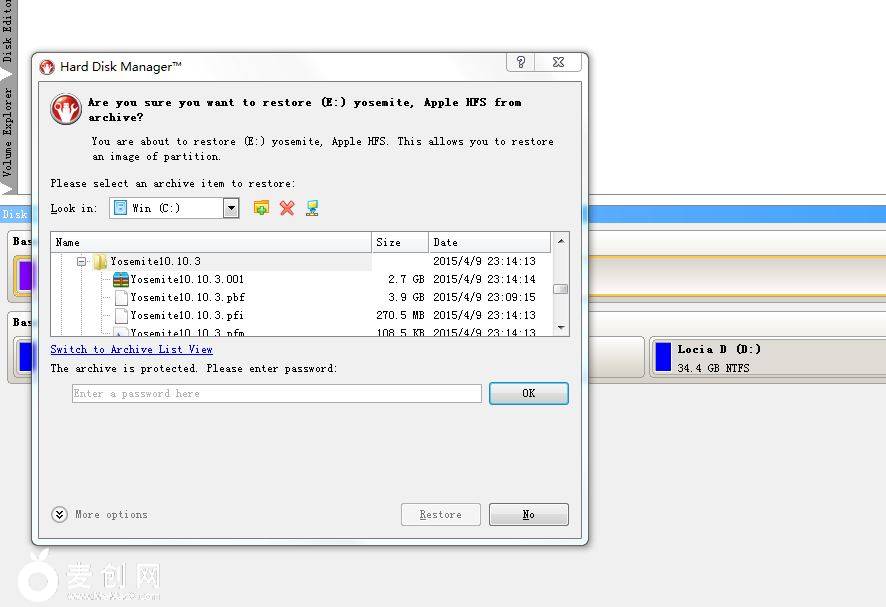Click the Locia D (D:) partition block

click(x=766, y=358)
